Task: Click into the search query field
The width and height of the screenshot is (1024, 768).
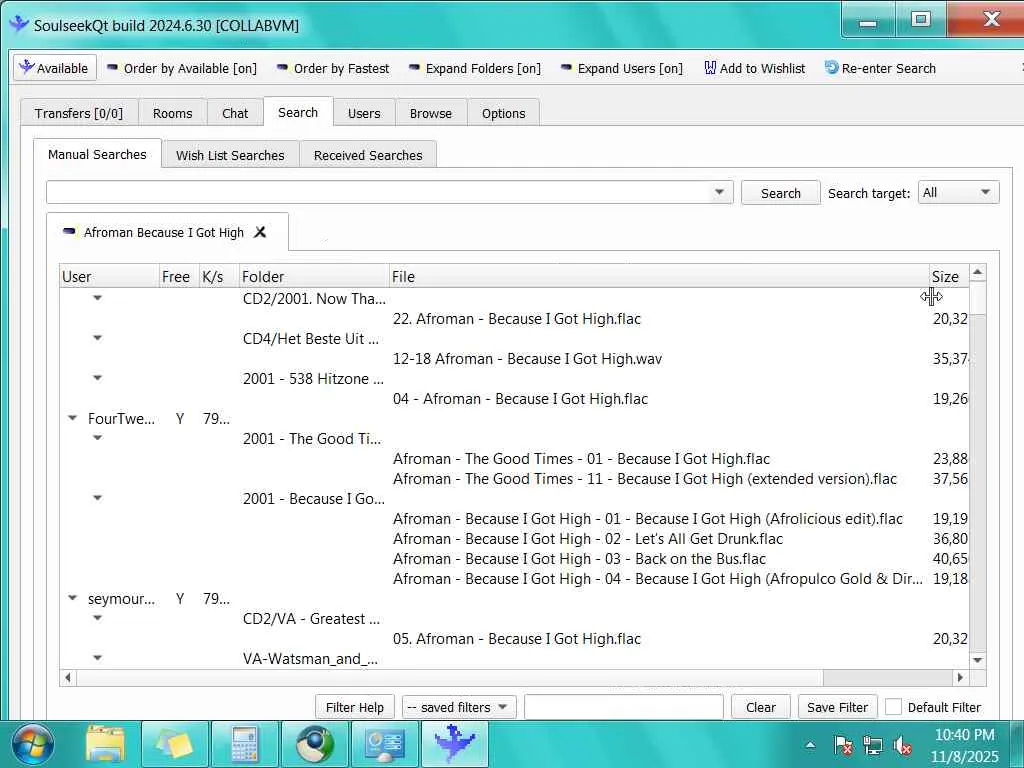Action: [379, 193]
